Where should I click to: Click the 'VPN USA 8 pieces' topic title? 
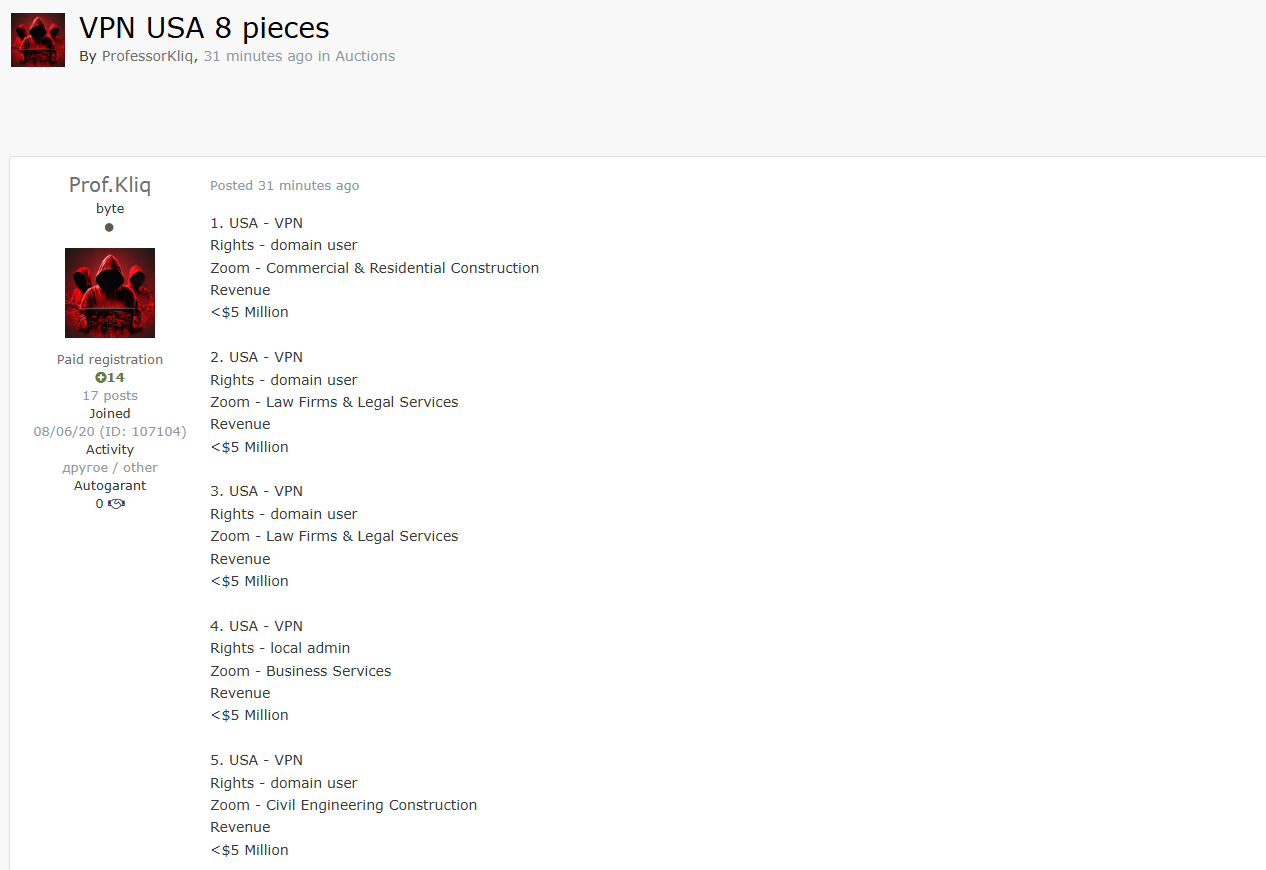coord(204,28)
